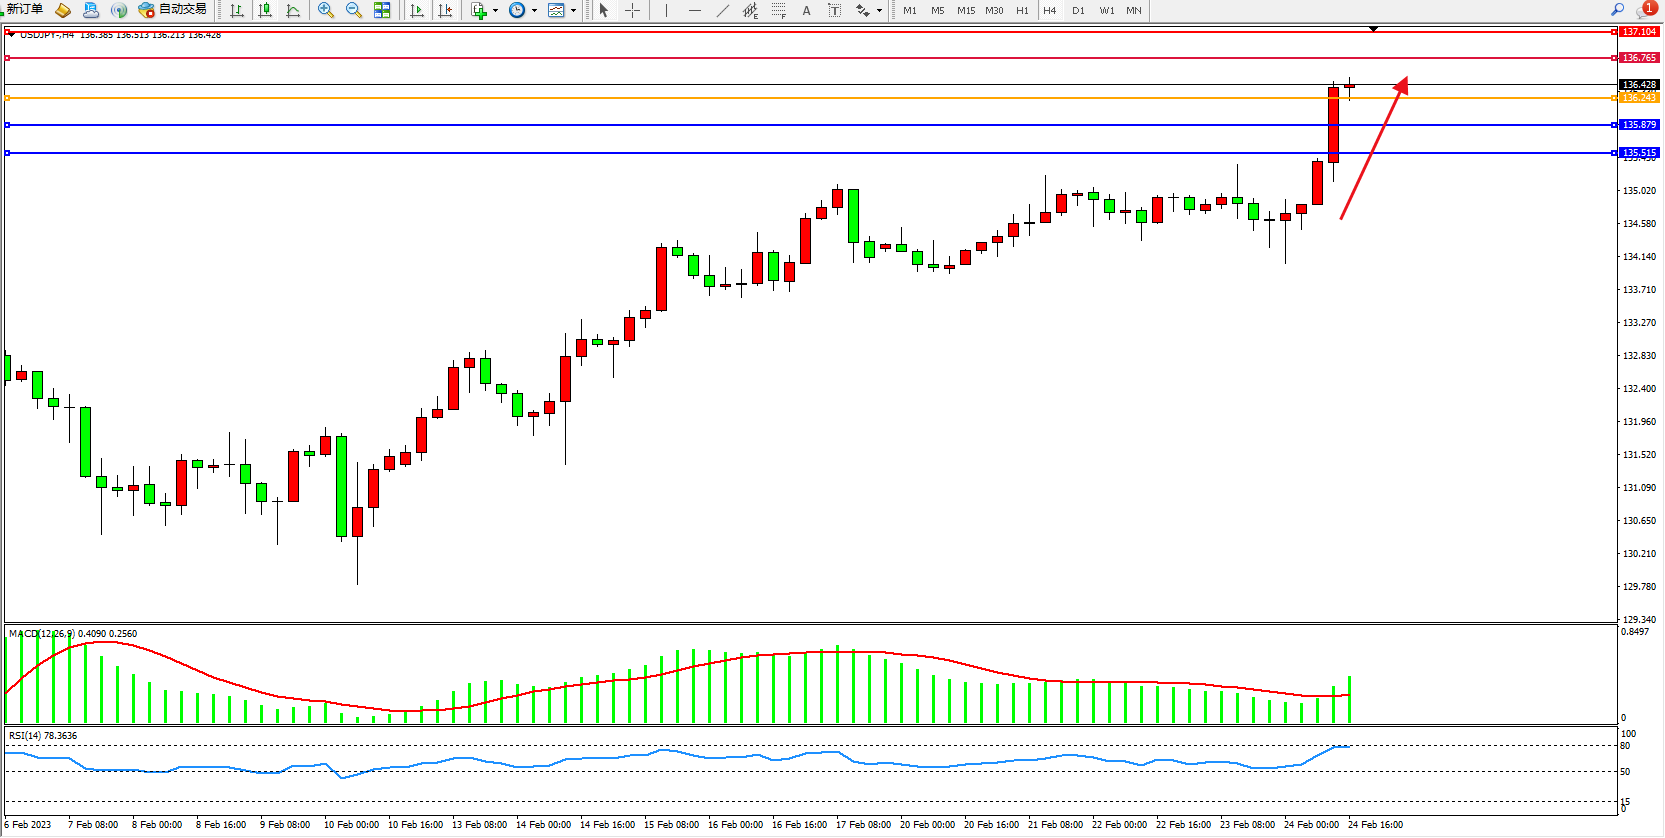This screenshot has height=838, width=1665.
Task: Click the New Order (新订单) button
Action: coord(25,9)
